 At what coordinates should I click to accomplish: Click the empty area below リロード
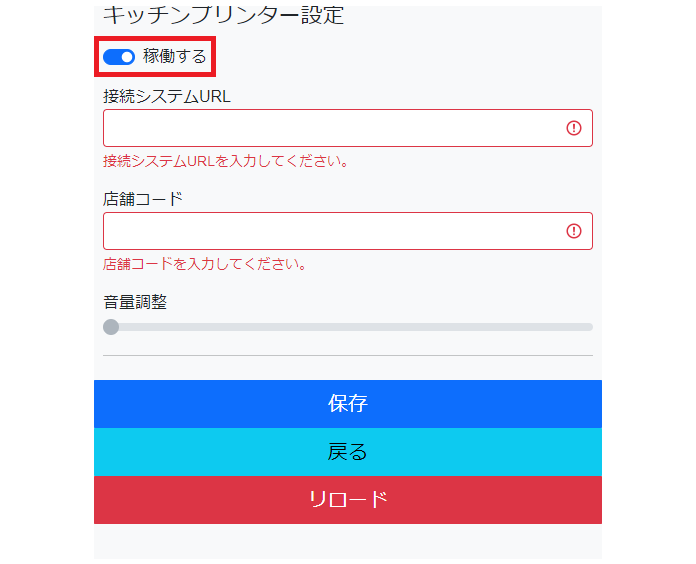(348, 541)
